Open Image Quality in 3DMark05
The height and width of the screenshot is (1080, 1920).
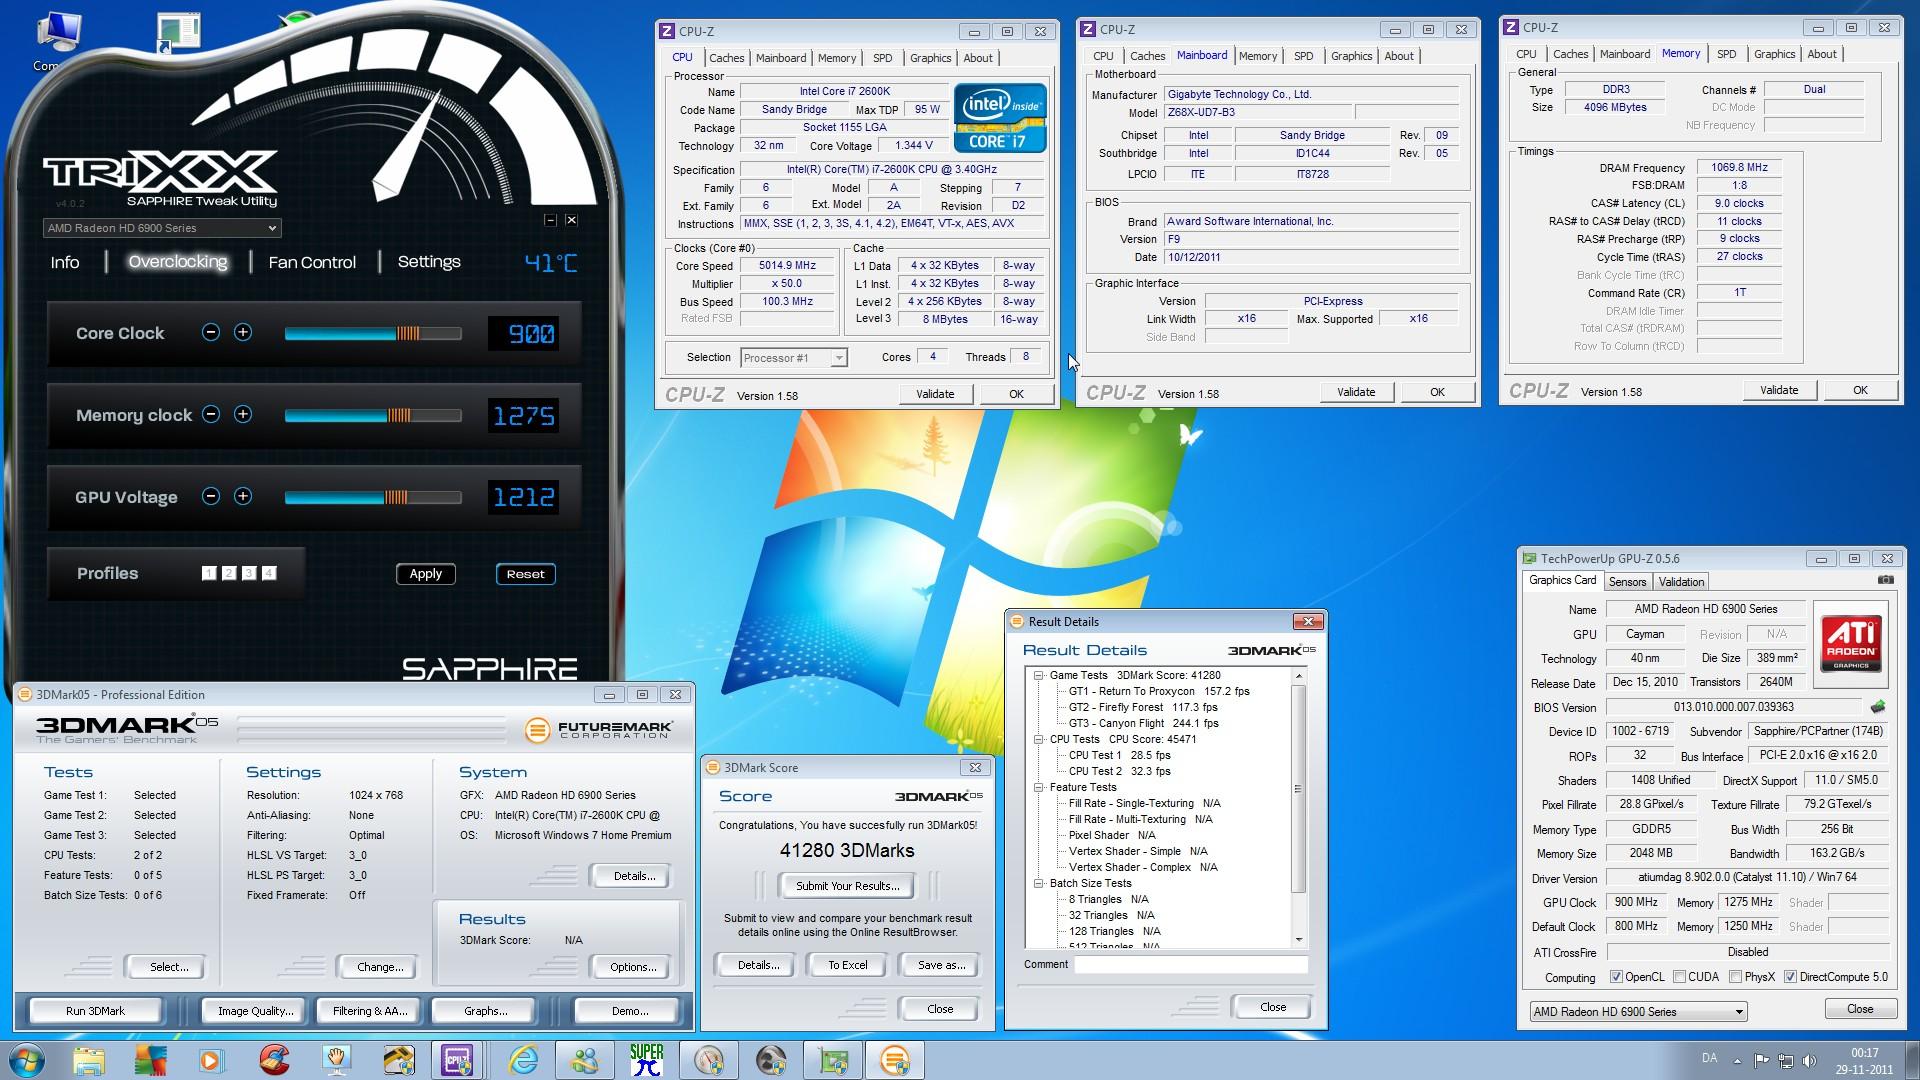(x=256, y=1011)
